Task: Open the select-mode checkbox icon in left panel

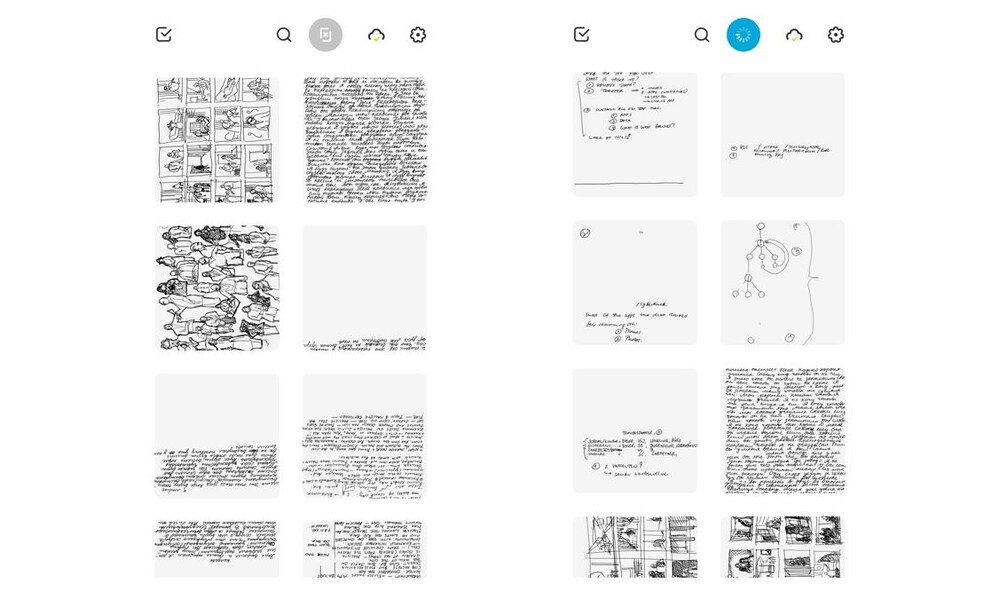Action: (x=164, y=34)
